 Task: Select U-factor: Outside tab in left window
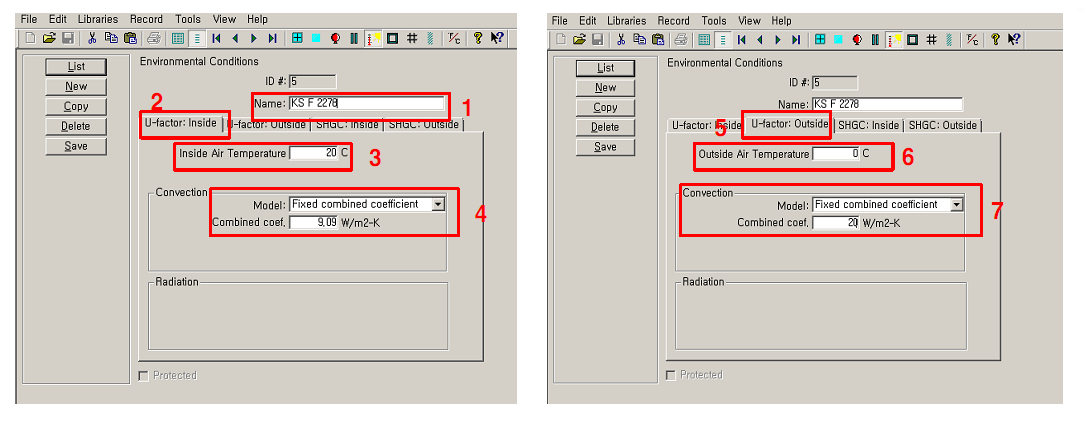pos(267,125)
